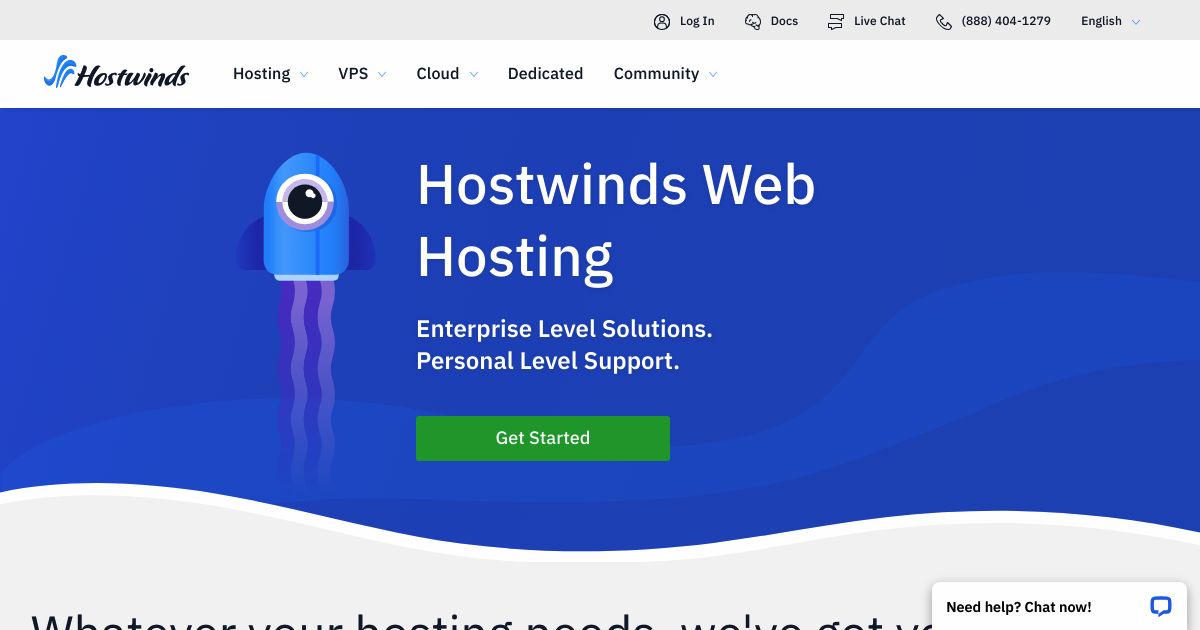The image size is (1200, 630).
Task: Start a conversation using the Live Chat icon
Action: (836, 21)
